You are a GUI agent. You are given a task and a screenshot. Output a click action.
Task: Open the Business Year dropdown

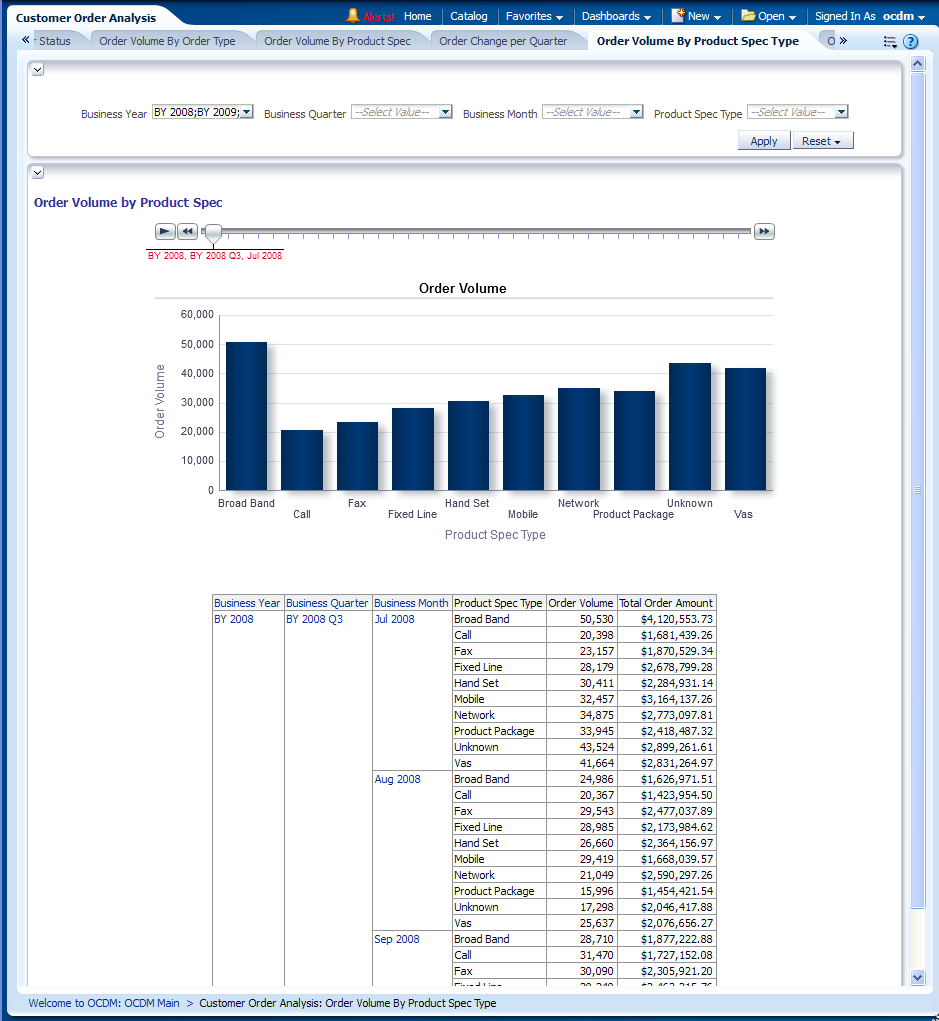[247, 113]
